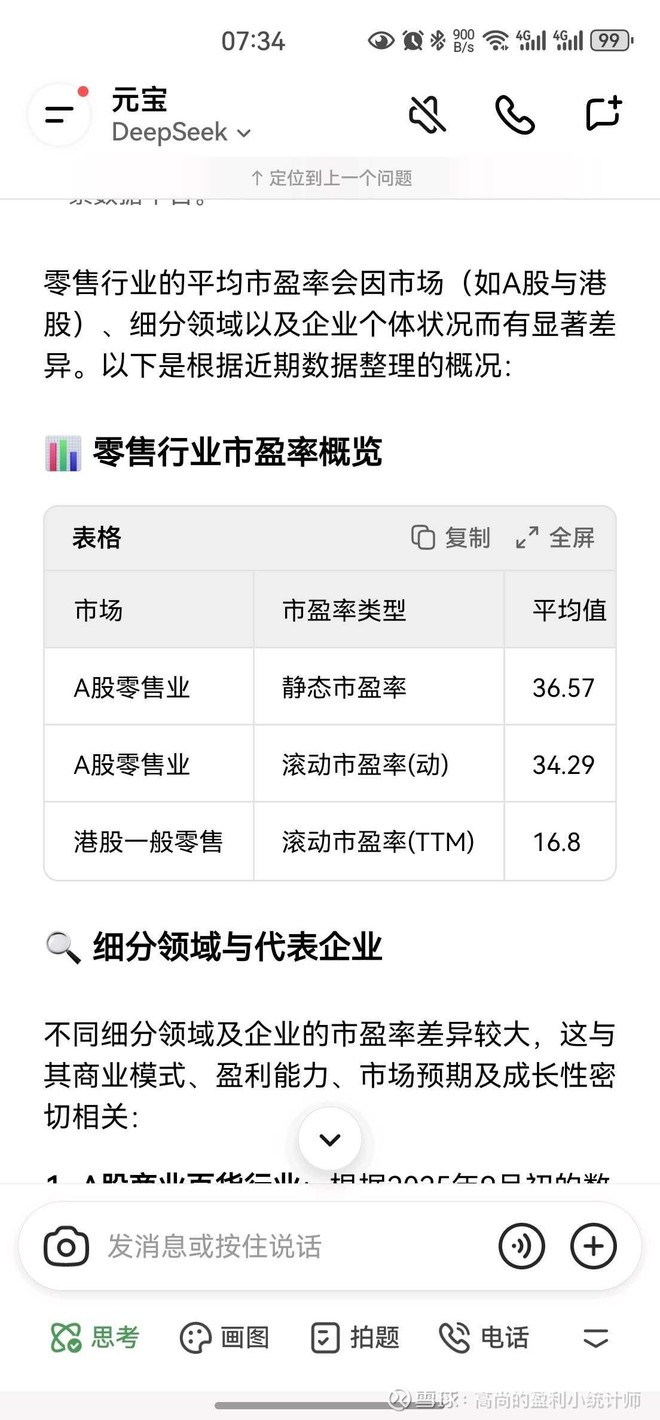Select the 画图 drawing tool
Image resolution: width=660 pixels, height=1420 pixels.
pos(224,1338)
